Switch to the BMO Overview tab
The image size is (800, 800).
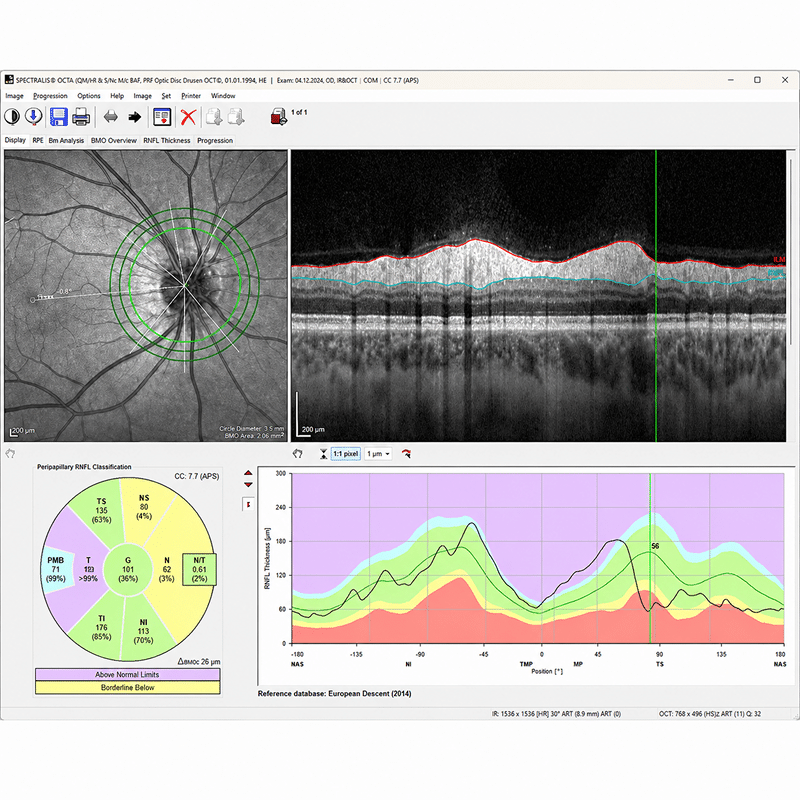pos(114,140)
